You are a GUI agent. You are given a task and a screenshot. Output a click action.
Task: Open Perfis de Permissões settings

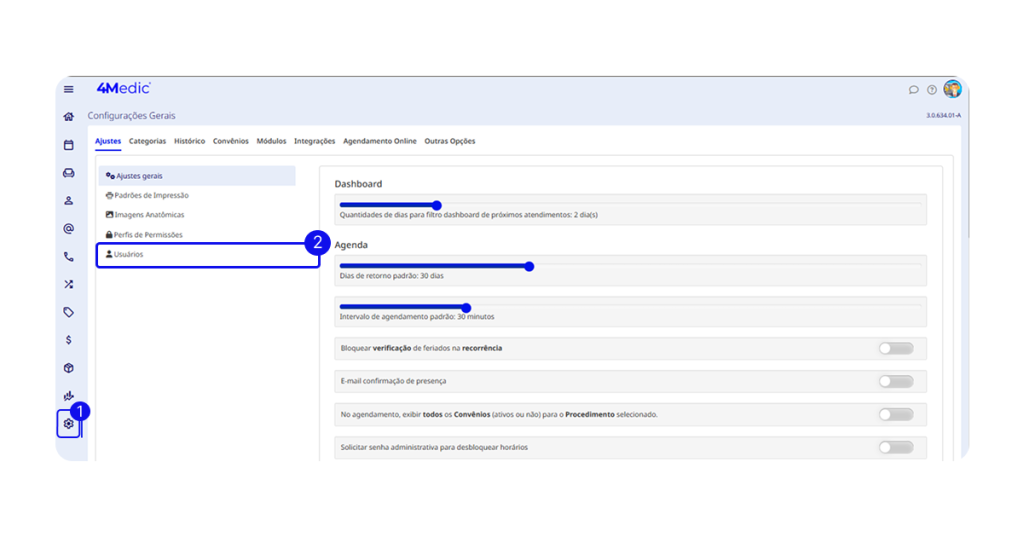(148, 235)
